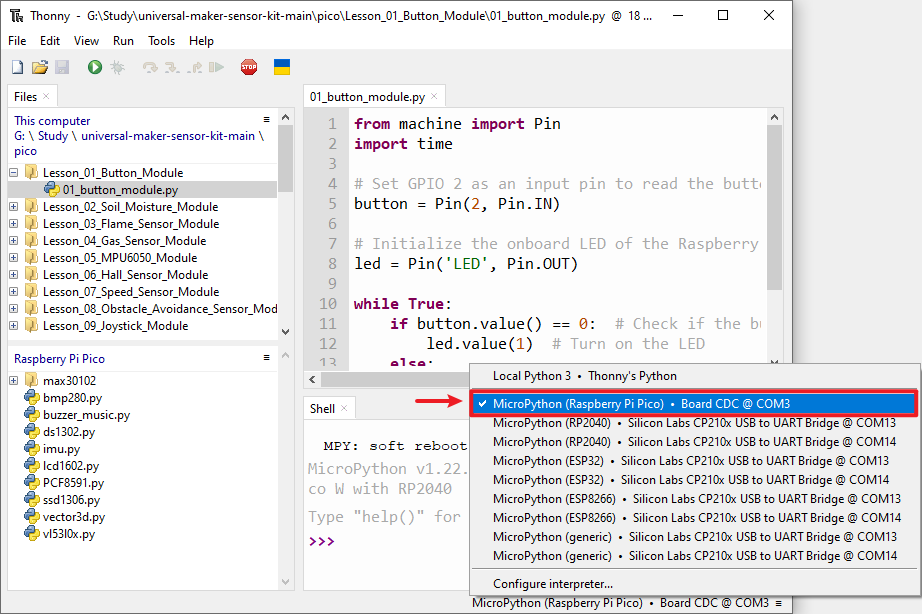
Task: Click the New file toolbar icon
Action: [18, 67]
